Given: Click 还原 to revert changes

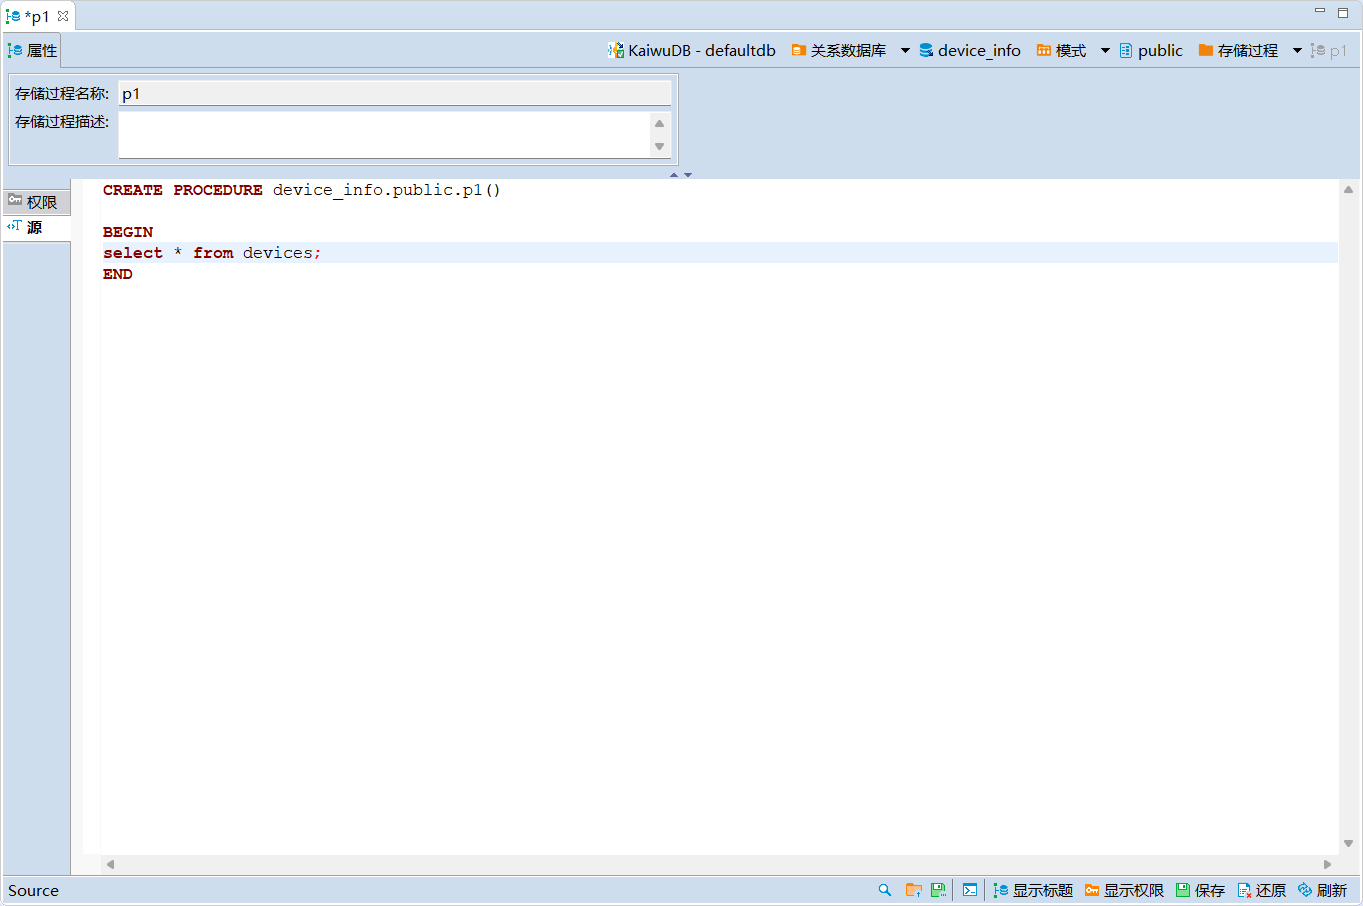Looking at the screenshot, I should 1261,890.
